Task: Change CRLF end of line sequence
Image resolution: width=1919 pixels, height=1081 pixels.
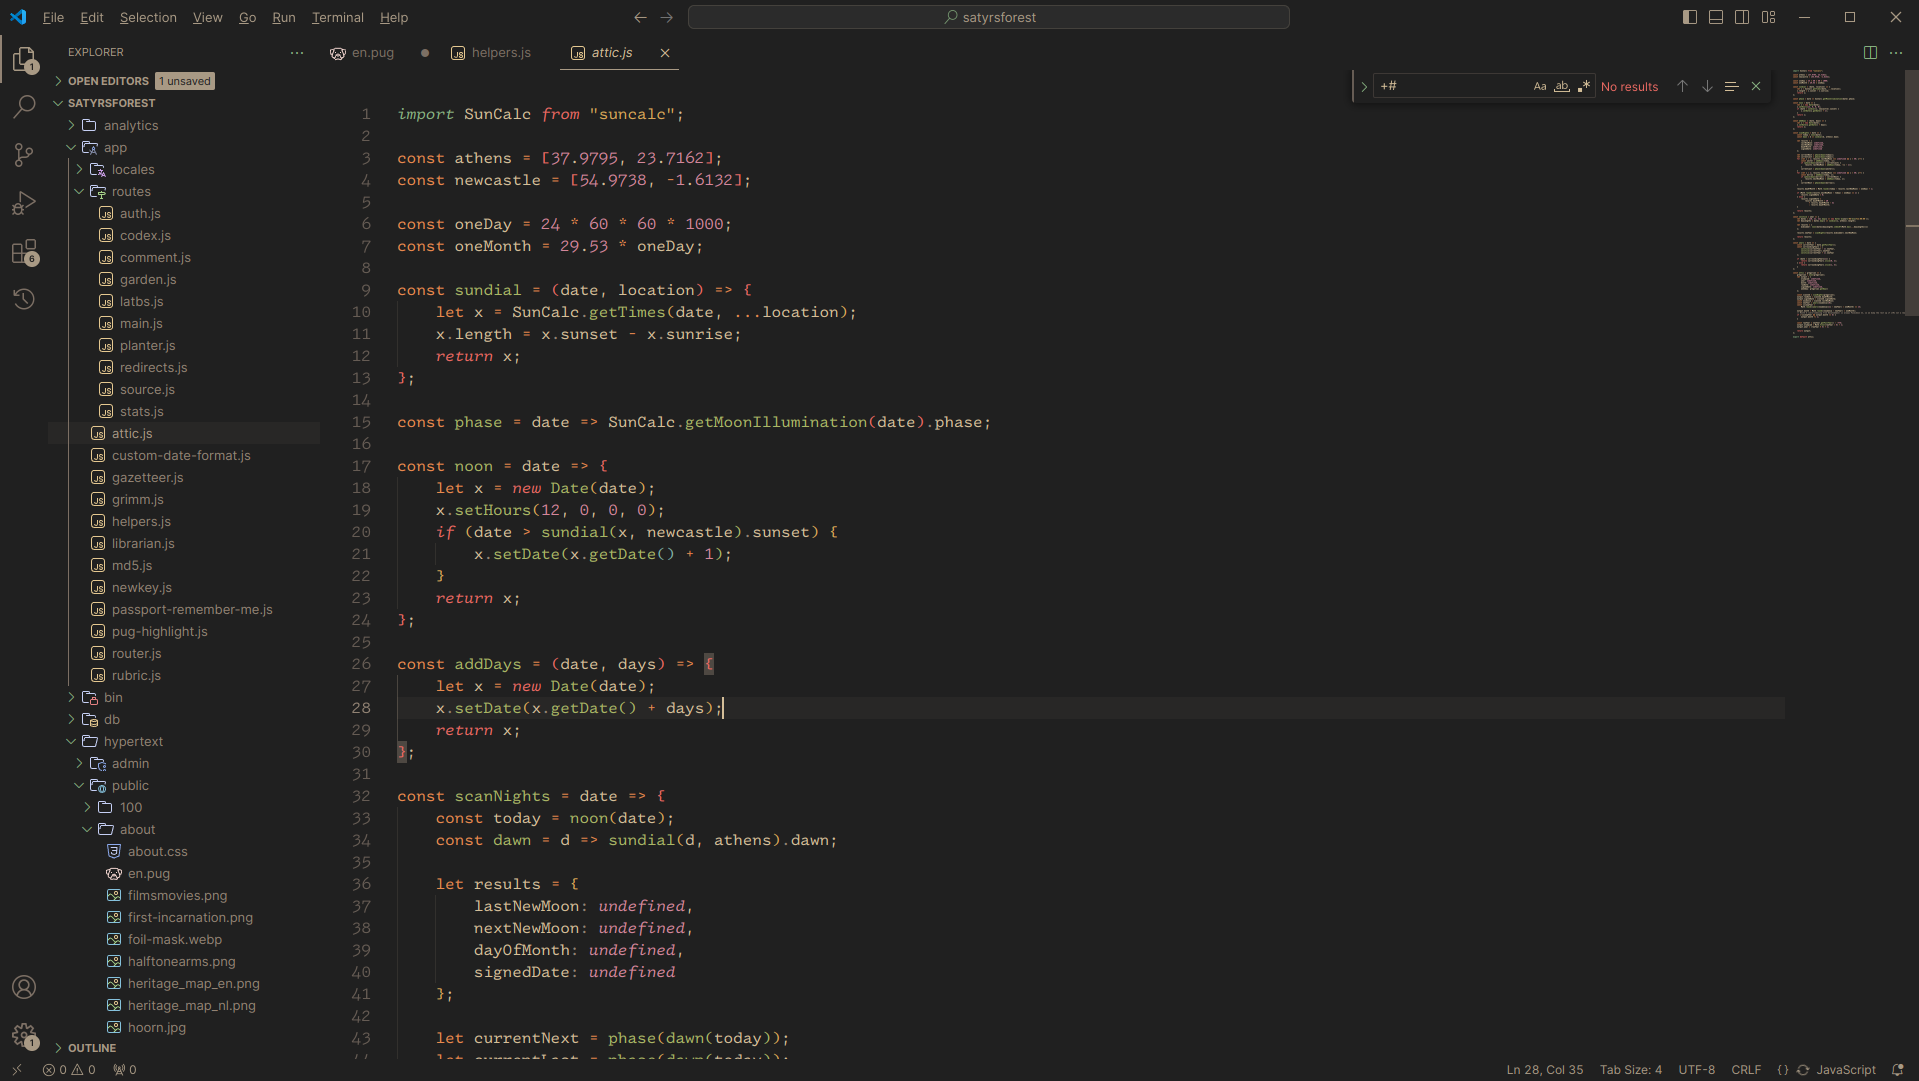Action: (x=1746, y=1069)
